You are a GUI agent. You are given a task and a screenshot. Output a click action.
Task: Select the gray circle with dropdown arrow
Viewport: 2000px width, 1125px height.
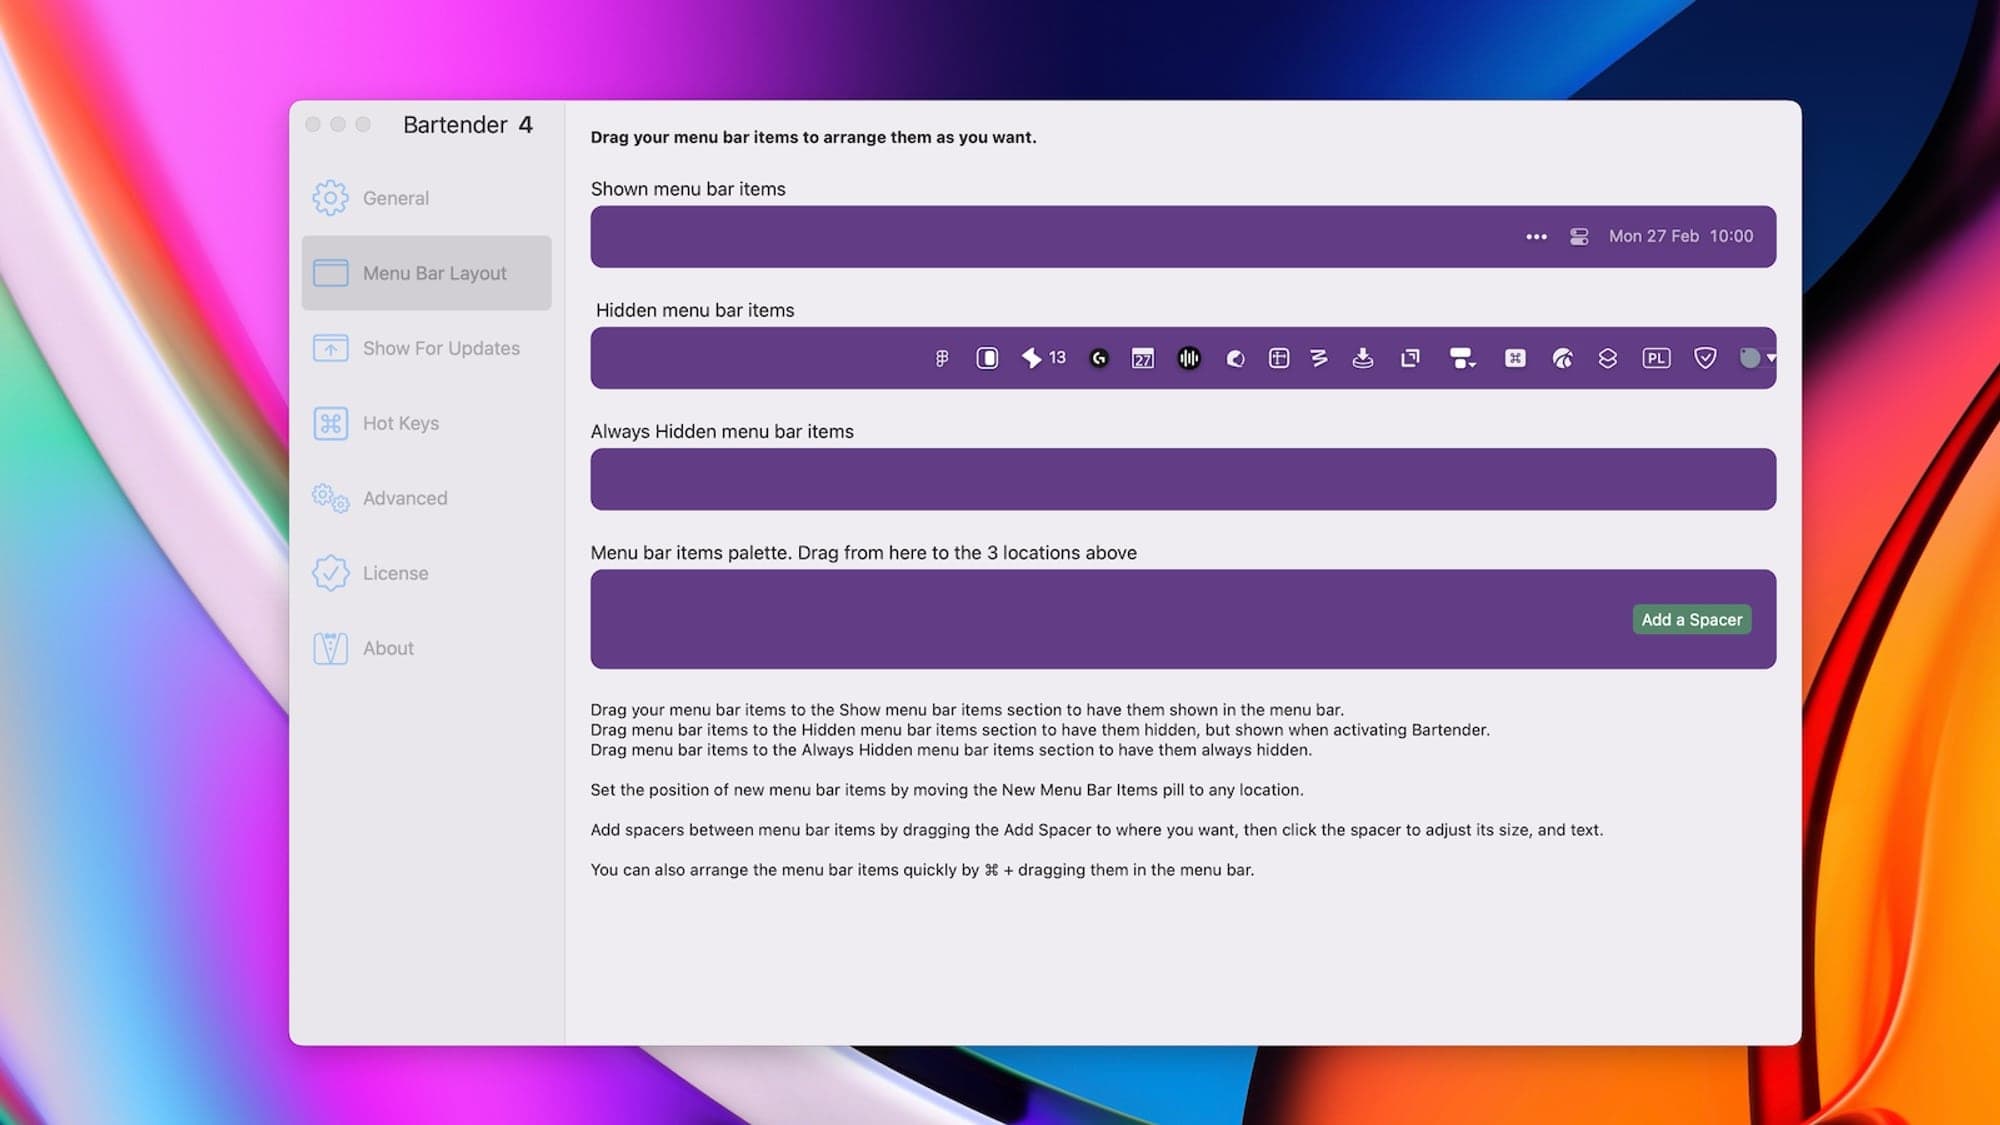point(1757,358)
